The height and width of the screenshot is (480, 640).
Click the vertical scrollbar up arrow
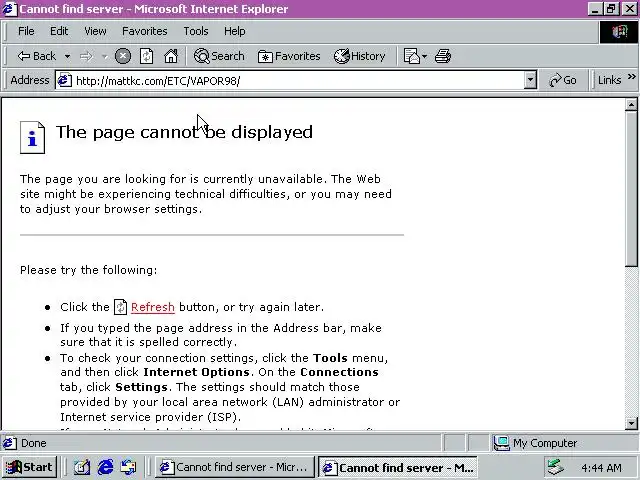click(x=631, y=104)
